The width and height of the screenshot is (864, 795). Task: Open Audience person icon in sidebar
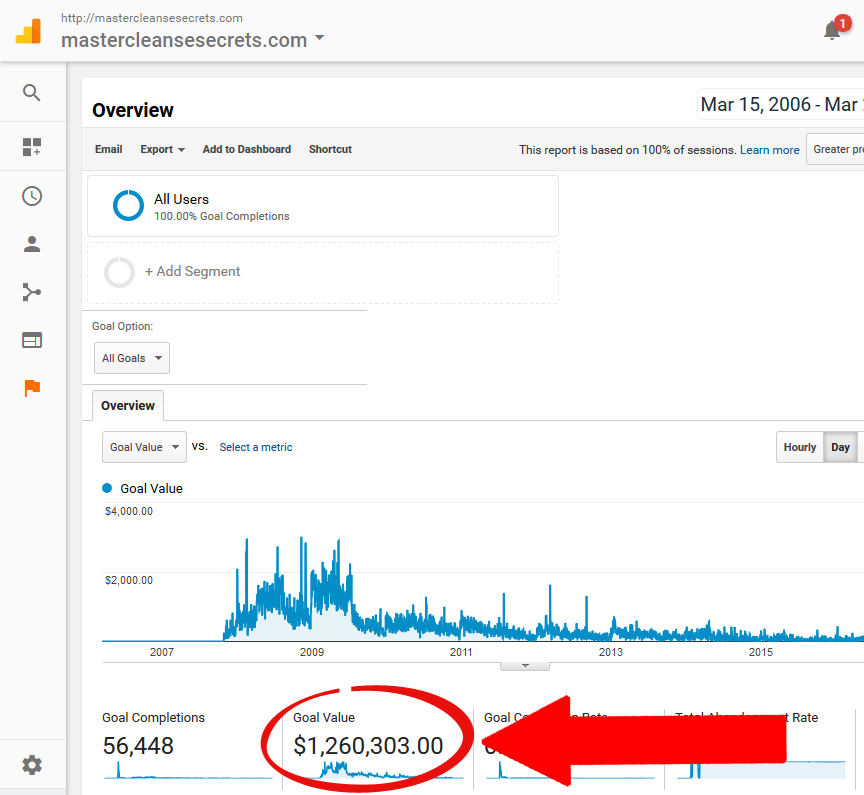coord(31,244)
